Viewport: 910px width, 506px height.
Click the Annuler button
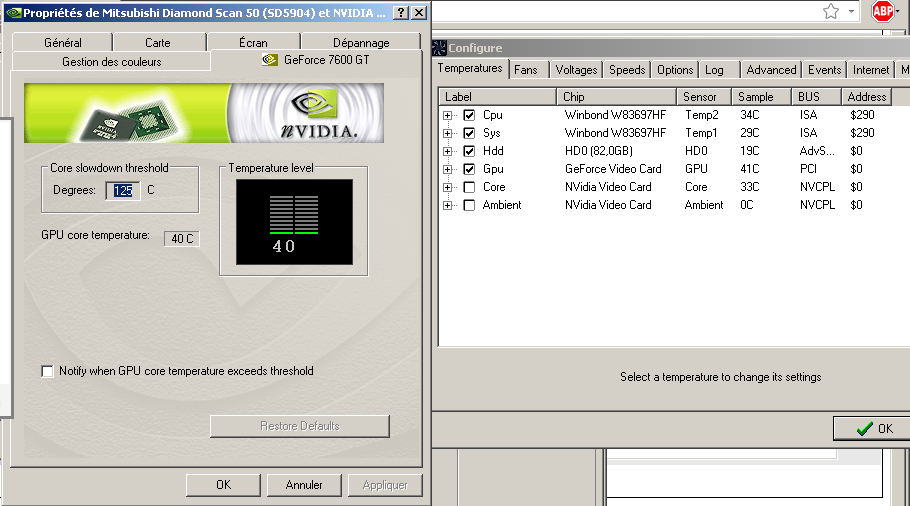[x=304, y=485]
